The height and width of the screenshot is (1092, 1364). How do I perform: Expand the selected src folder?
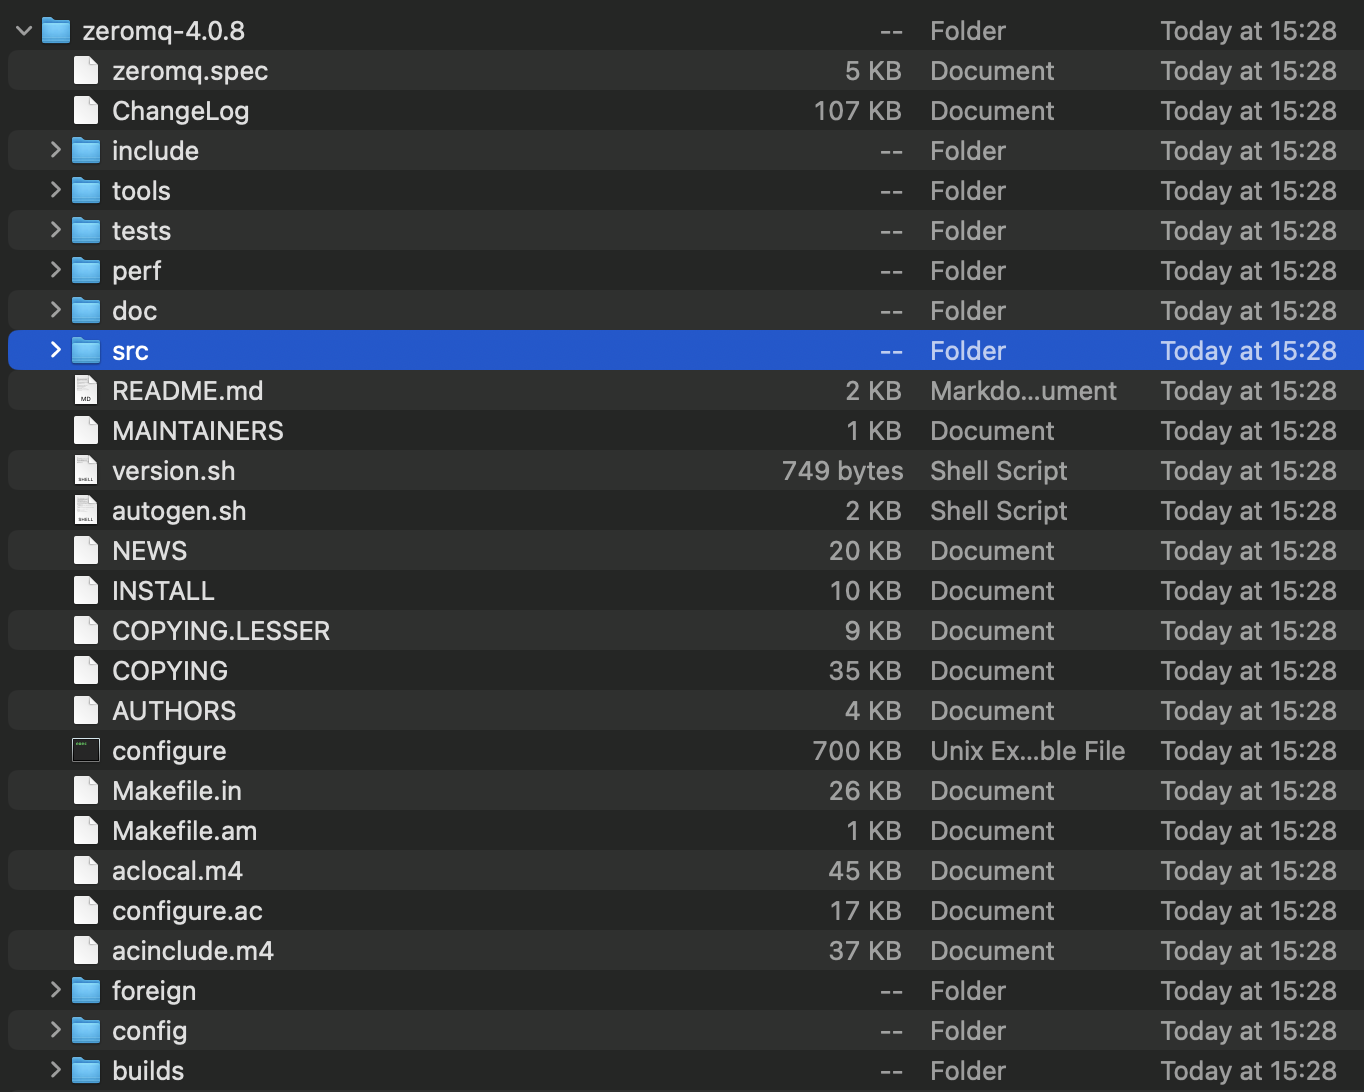(x=56, y=351)
